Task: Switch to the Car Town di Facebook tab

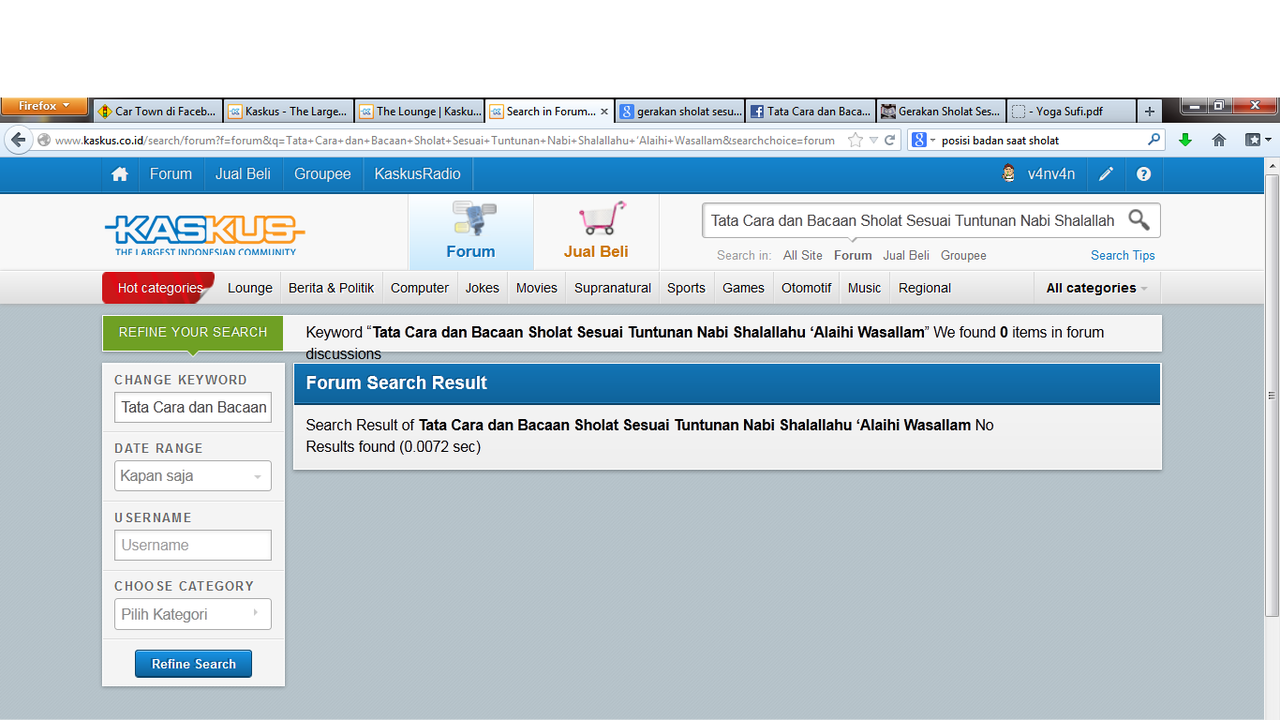Action: pyautogui.click(x=157, y=111)
